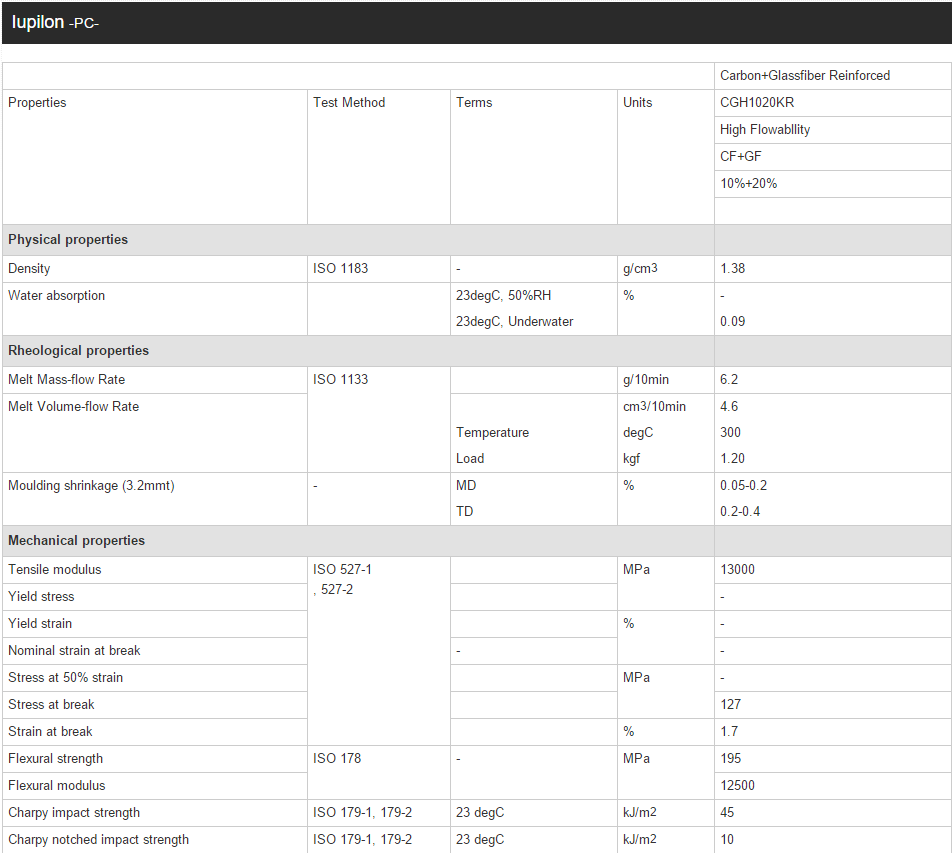This screenshot has width=952, height=853.
Task: Click the CGH1020KR grade name
Action: tap(757, 103)
